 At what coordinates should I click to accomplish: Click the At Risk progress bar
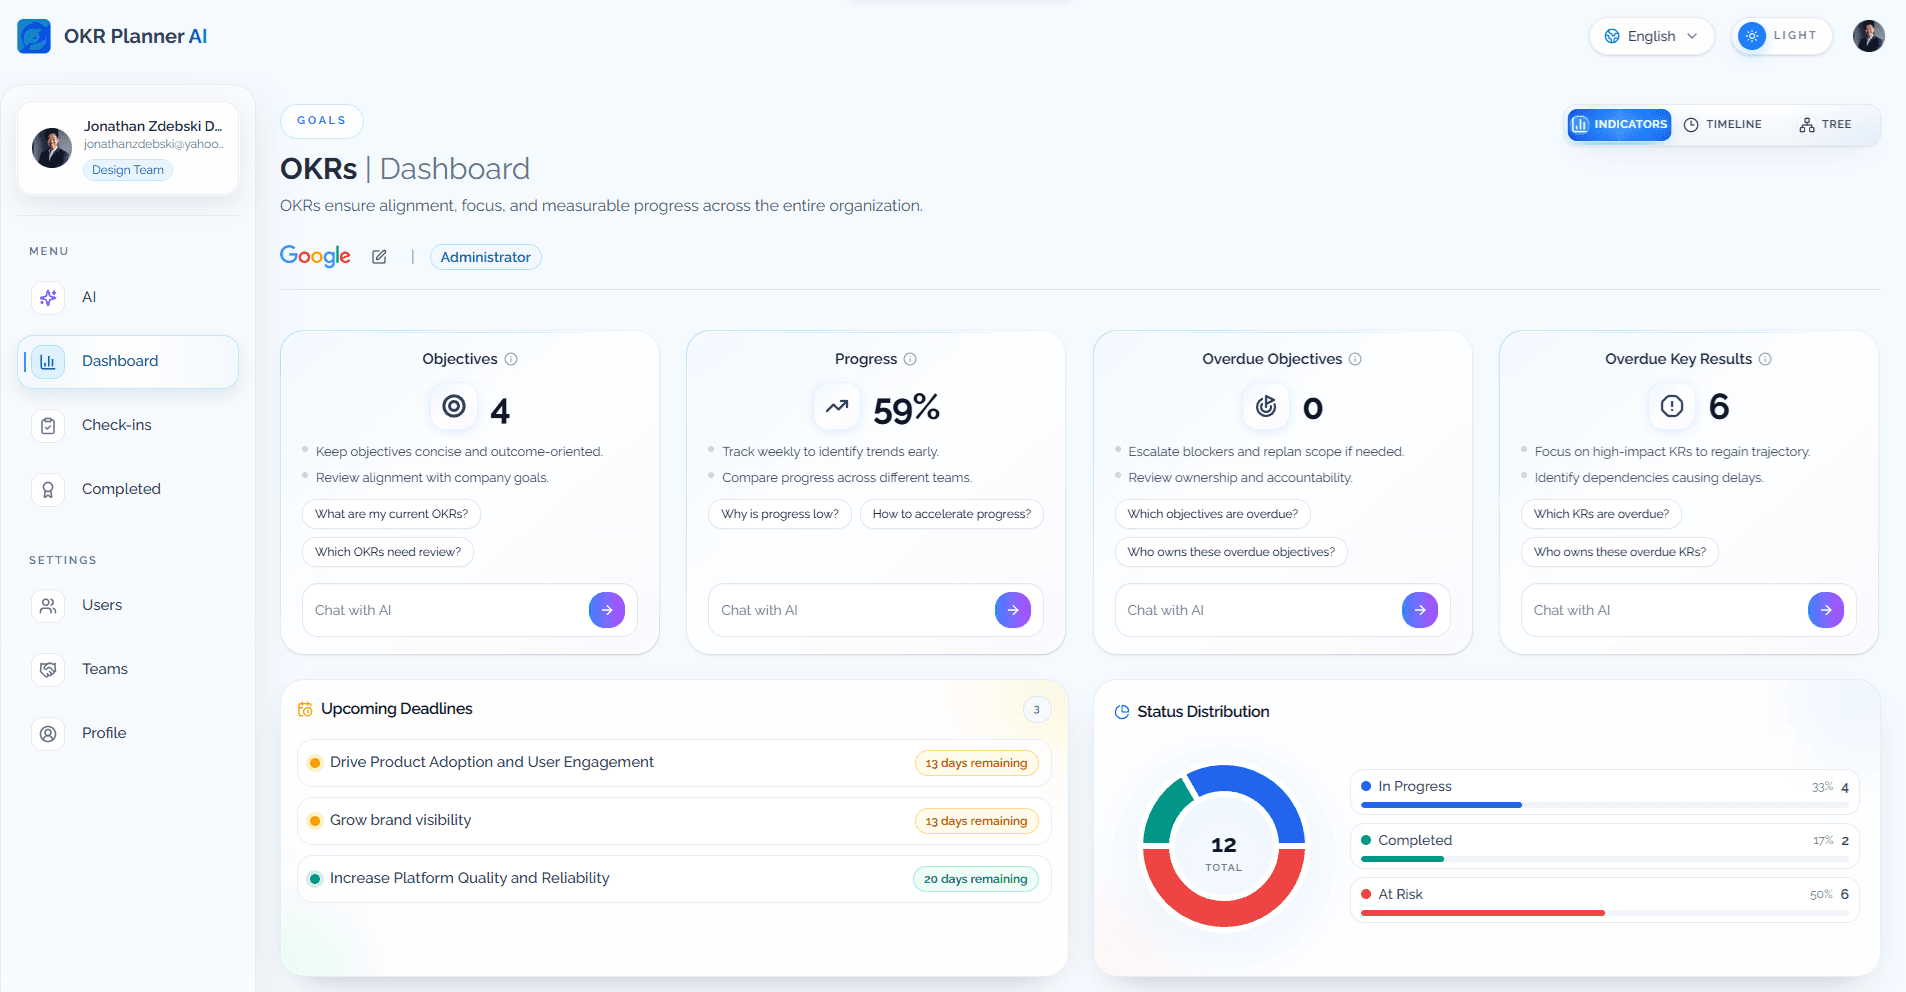(x=1484, y=913)
